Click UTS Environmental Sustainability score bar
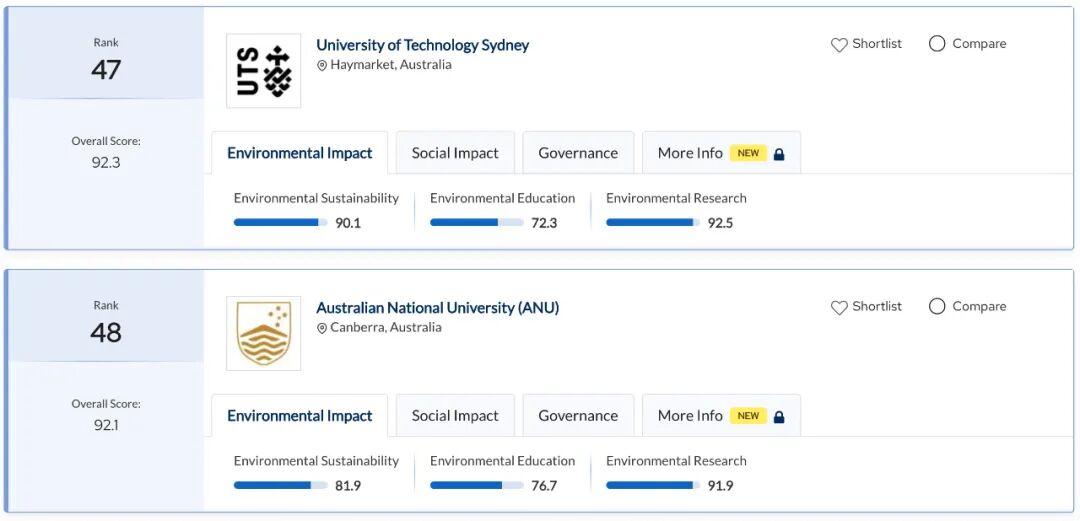This screenshot has height=521, width=1080. 280,222
